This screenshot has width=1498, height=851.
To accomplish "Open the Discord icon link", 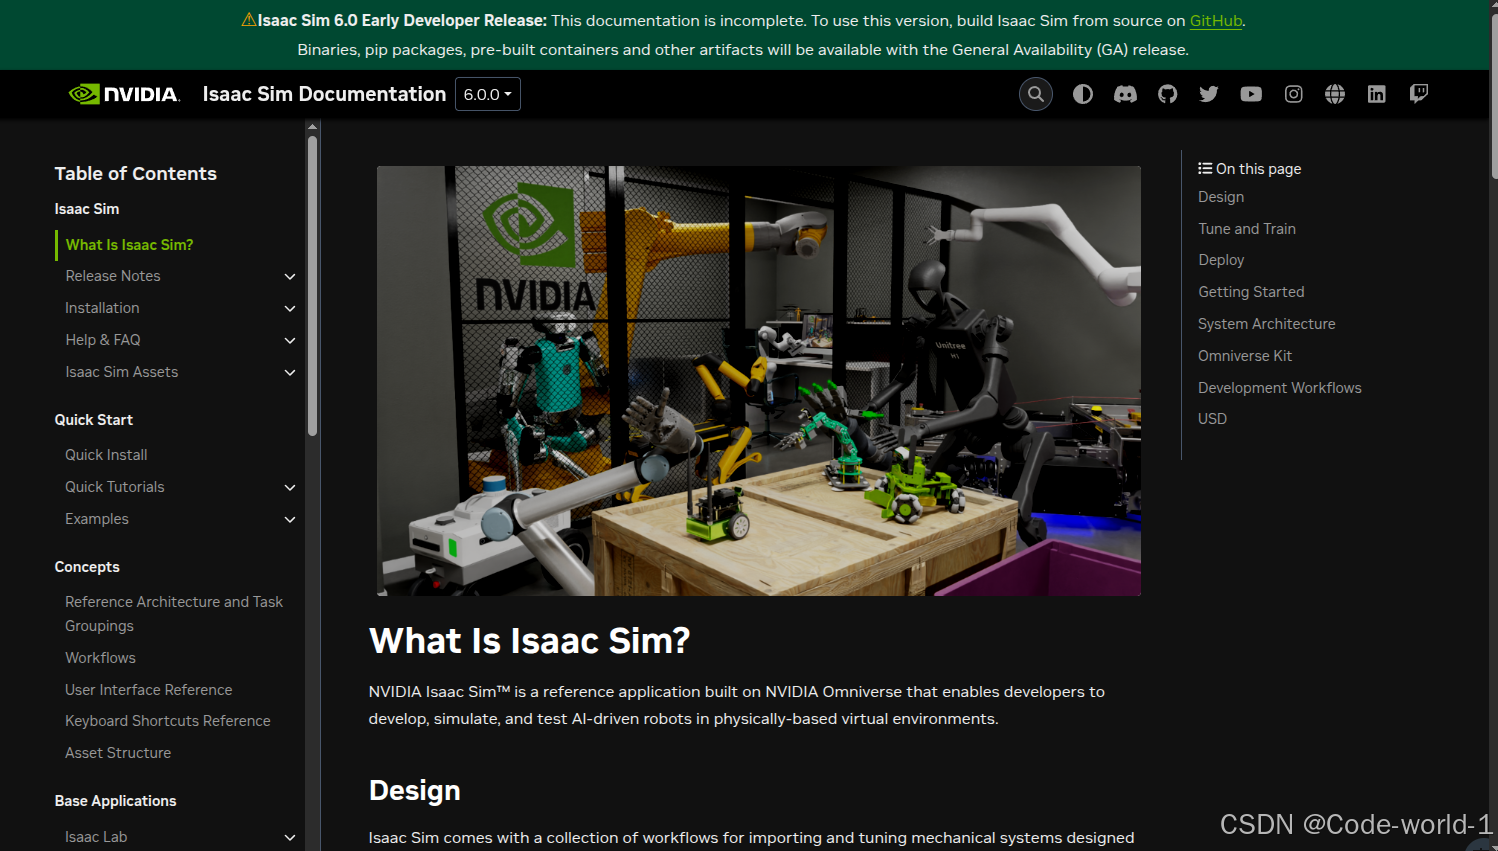I will point(1125,94).
